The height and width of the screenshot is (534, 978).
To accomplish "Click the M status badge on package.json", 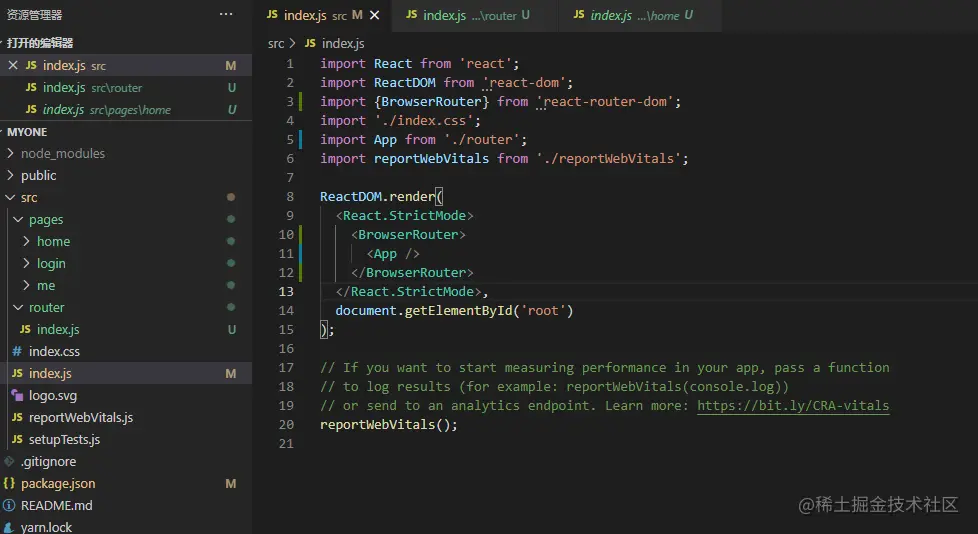I will (230, 483).
